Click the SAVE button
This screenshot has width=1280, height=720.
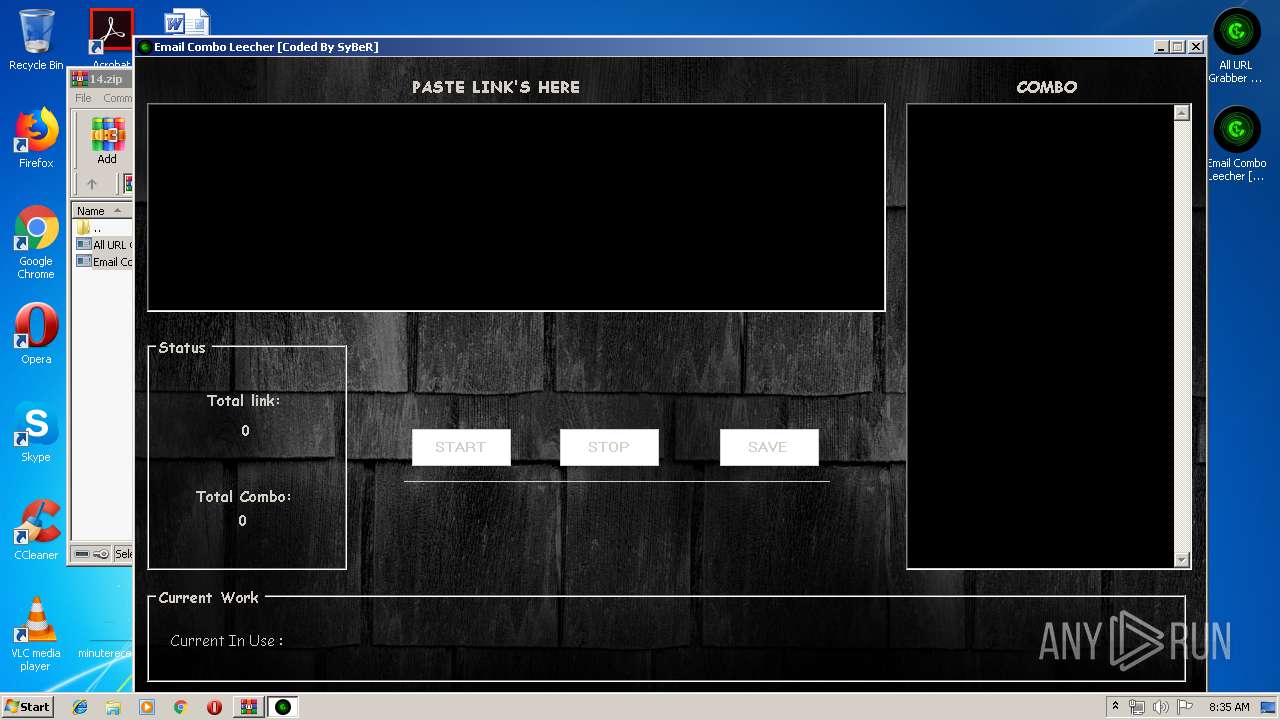(769, 447)
